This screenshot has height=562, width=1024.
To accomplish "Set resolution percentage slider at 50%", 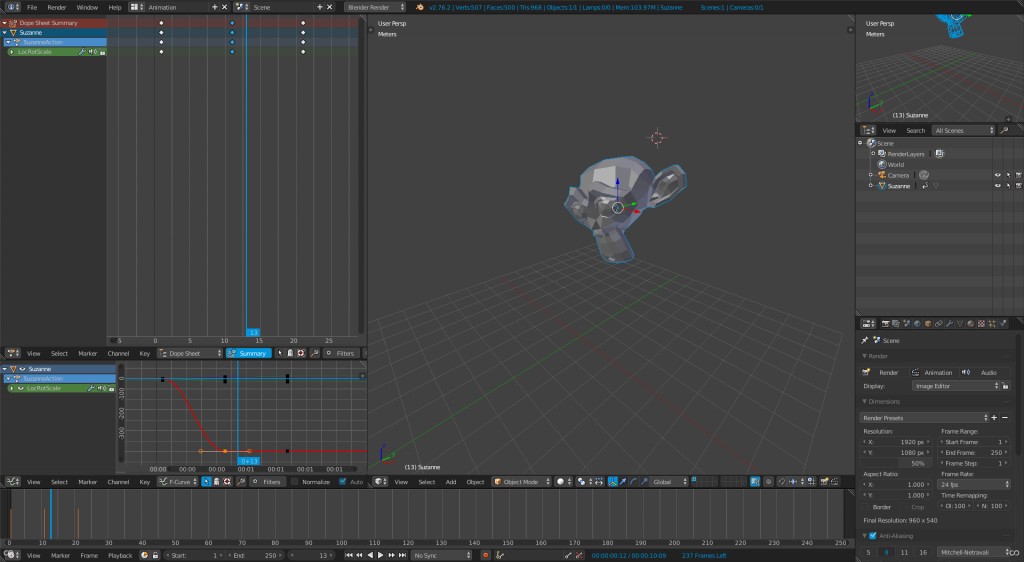I will 895,463.
